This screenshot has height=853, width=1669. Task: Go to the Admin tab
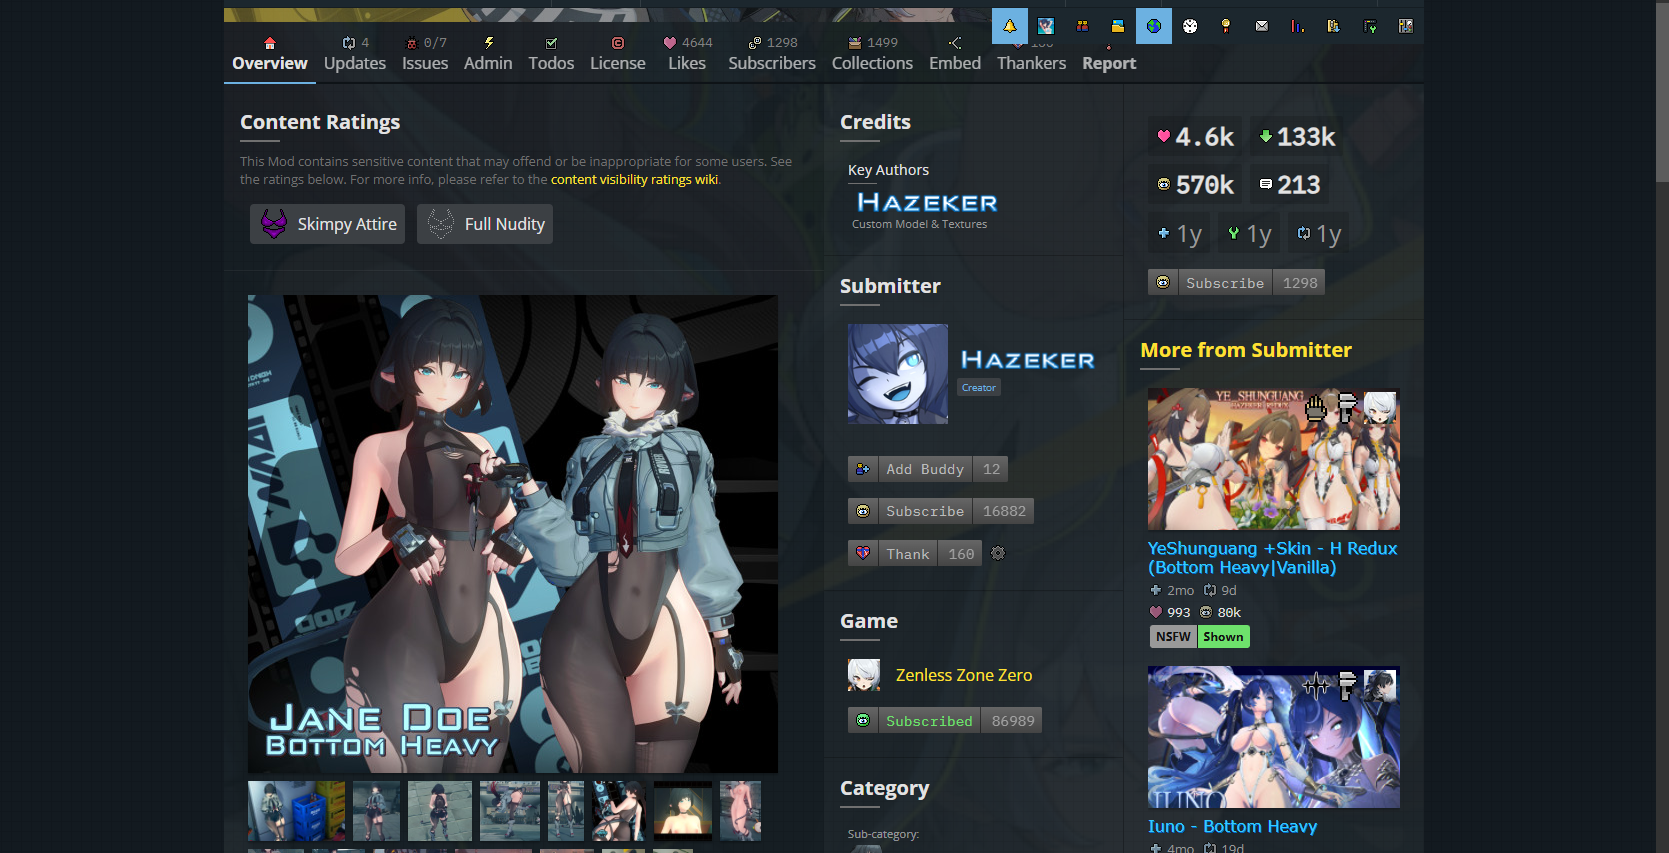[x=488, y=54]
